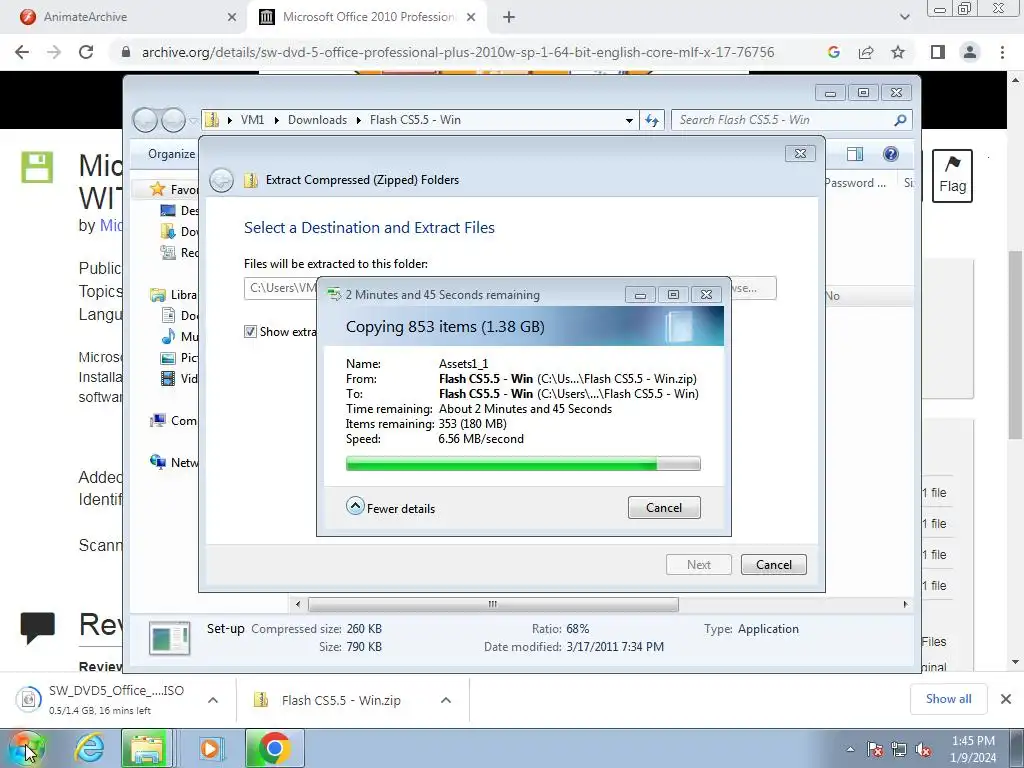Image resolution: width=1024 pixels, height=768 pixels.
Task: Open Windows Explorer taskbar icon
Action: click(147, 748)
